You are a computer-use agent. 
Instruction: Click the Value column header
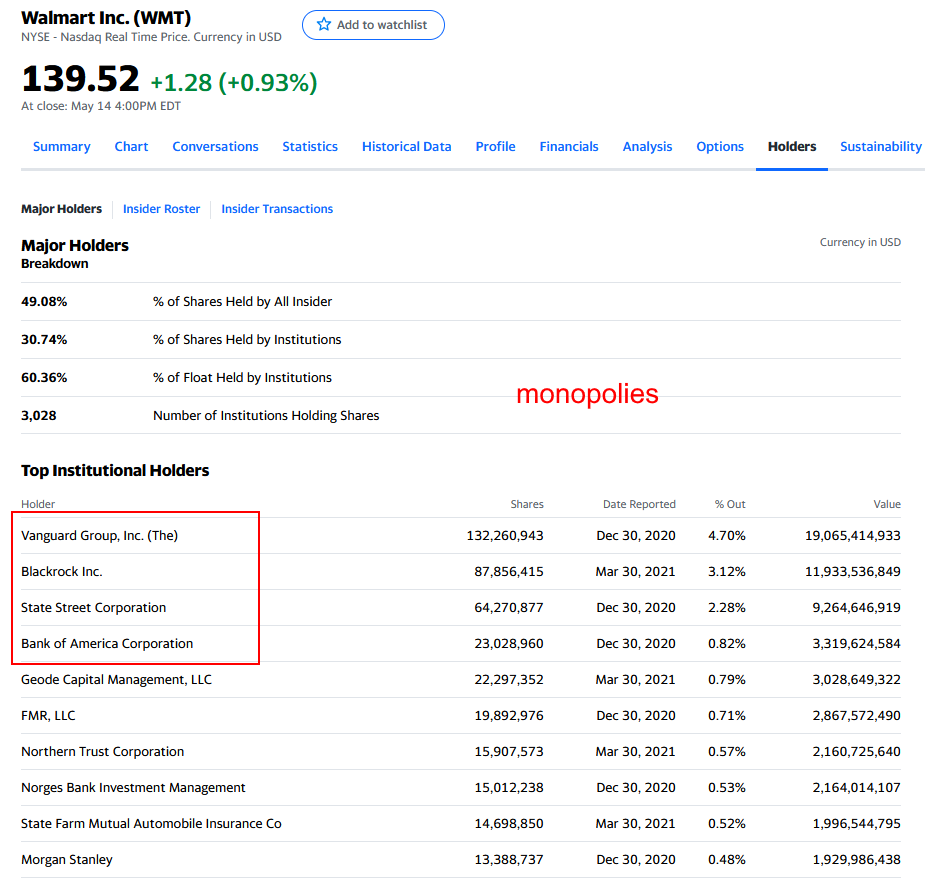(x=887, y=504)
